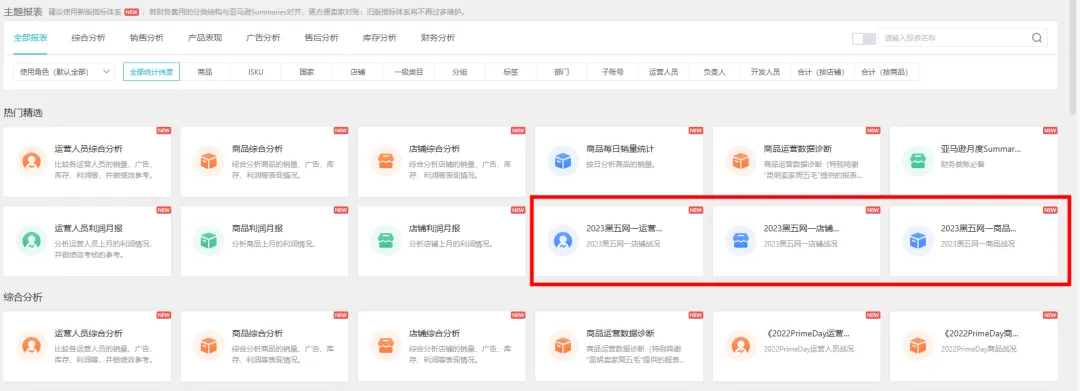
Task: Open the 商品每日销量统计 blue box icon
Action: point(563,161)
